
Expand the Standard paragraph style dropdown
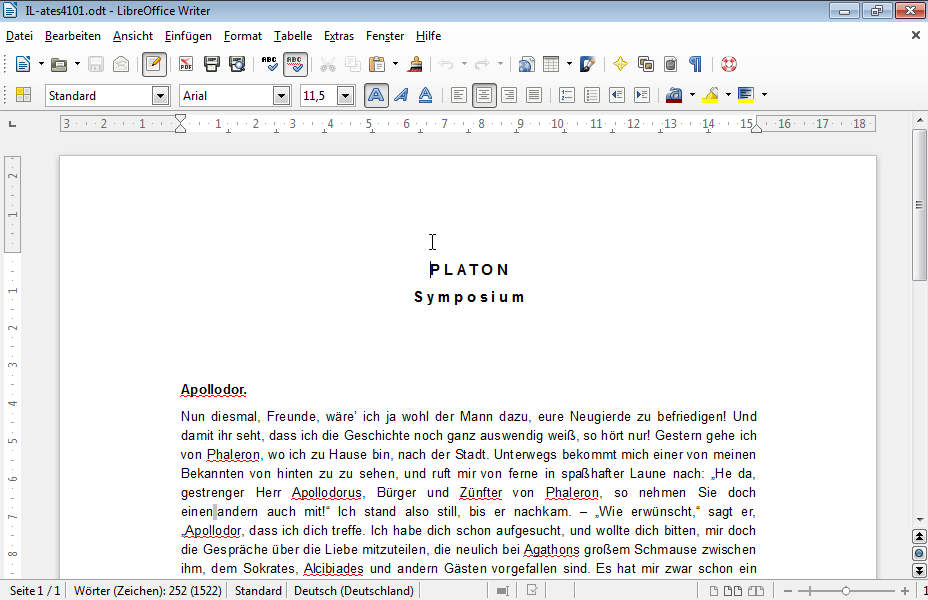click(x=160, y=95)
